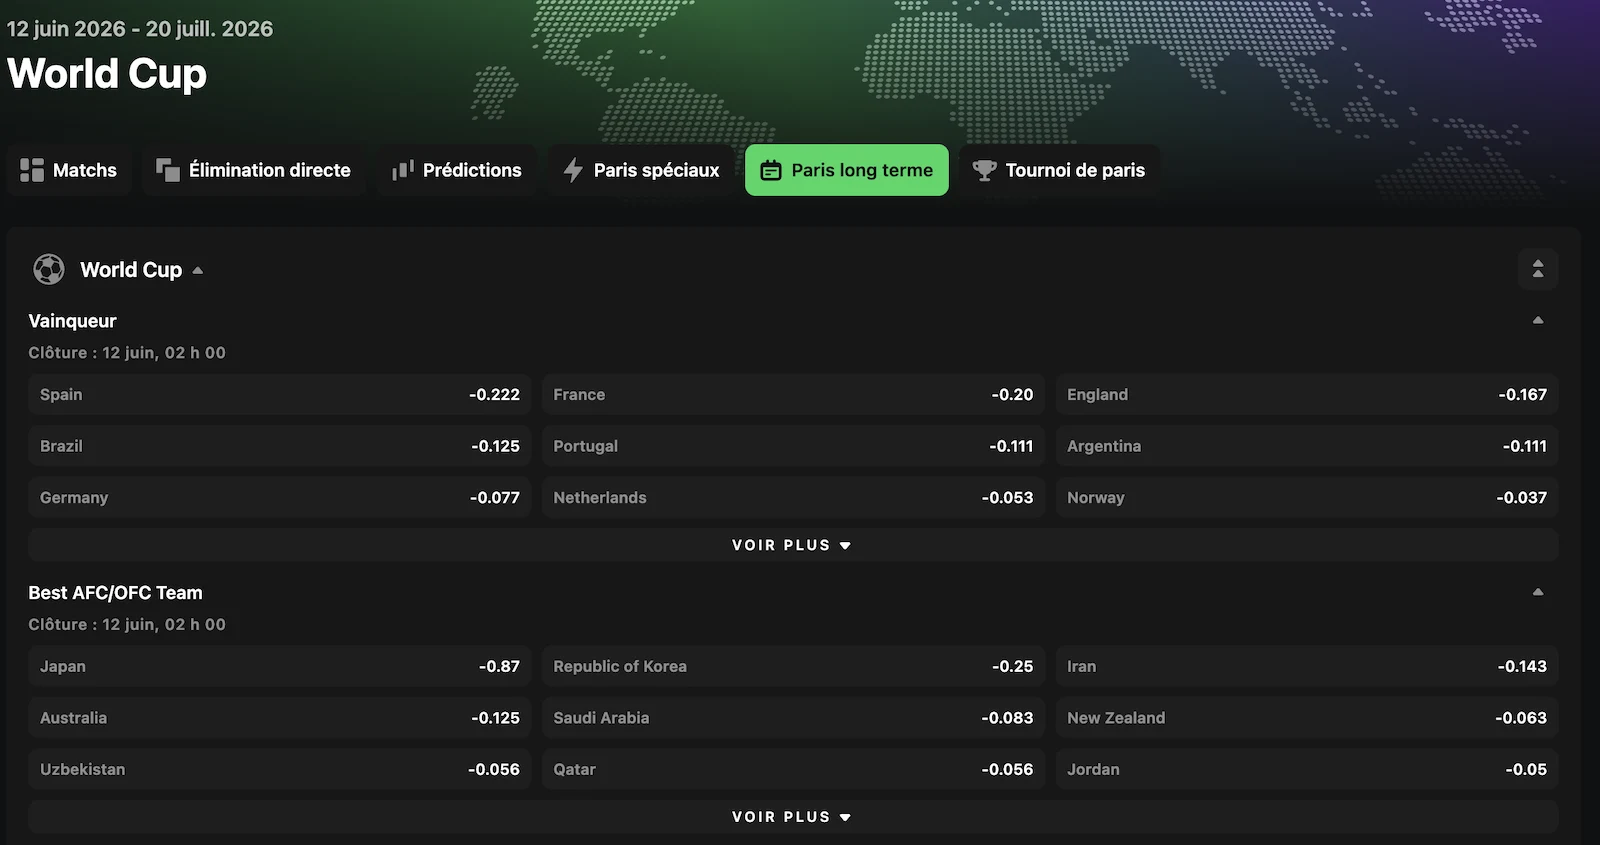1600x845 pixels.
Task: Click the Prédictions bar chart icon
Action: [402, 170]
